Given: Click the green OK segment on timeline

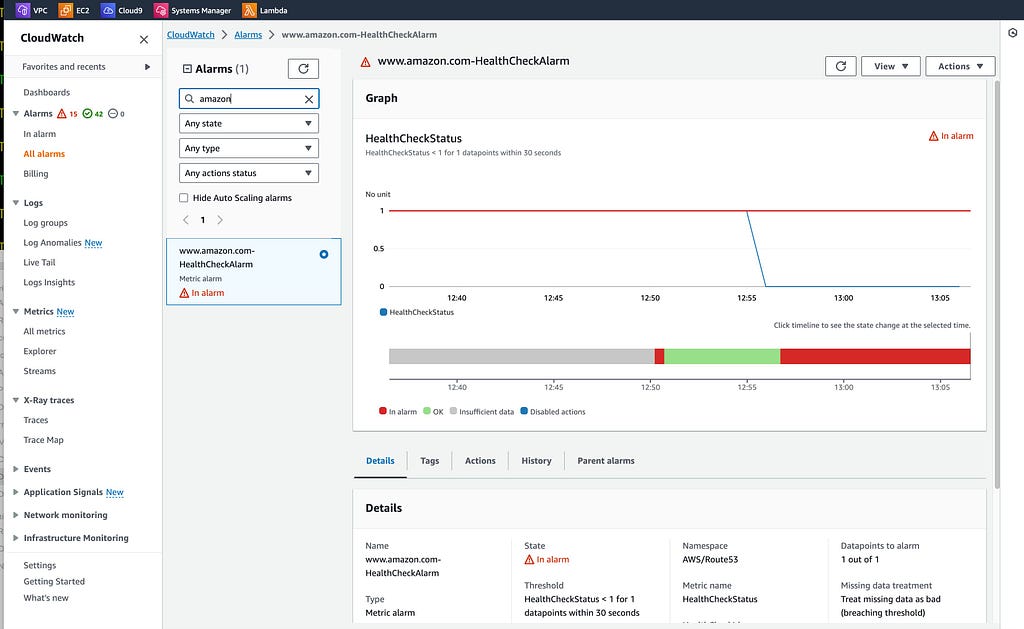Looking at the screenshot, I should point(722,356).
